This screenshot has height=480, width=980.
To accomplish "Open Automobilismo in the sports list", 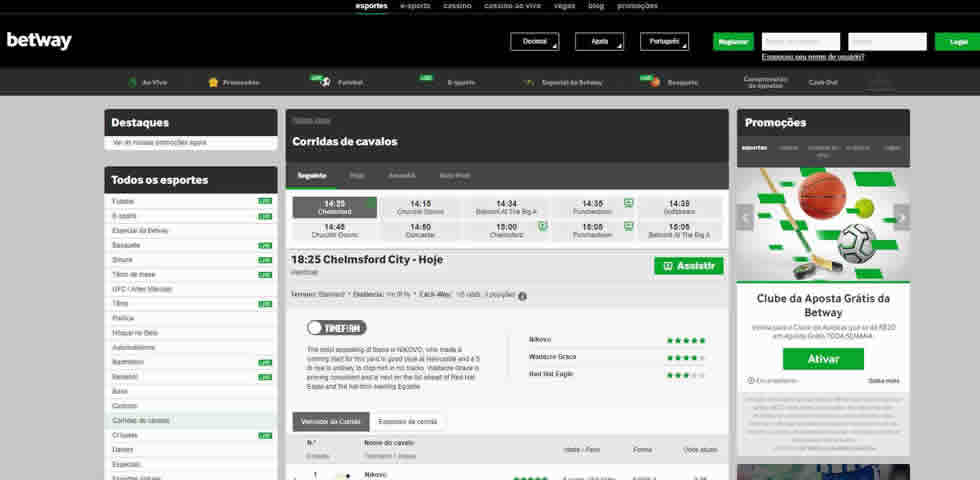I will [191, 348].
